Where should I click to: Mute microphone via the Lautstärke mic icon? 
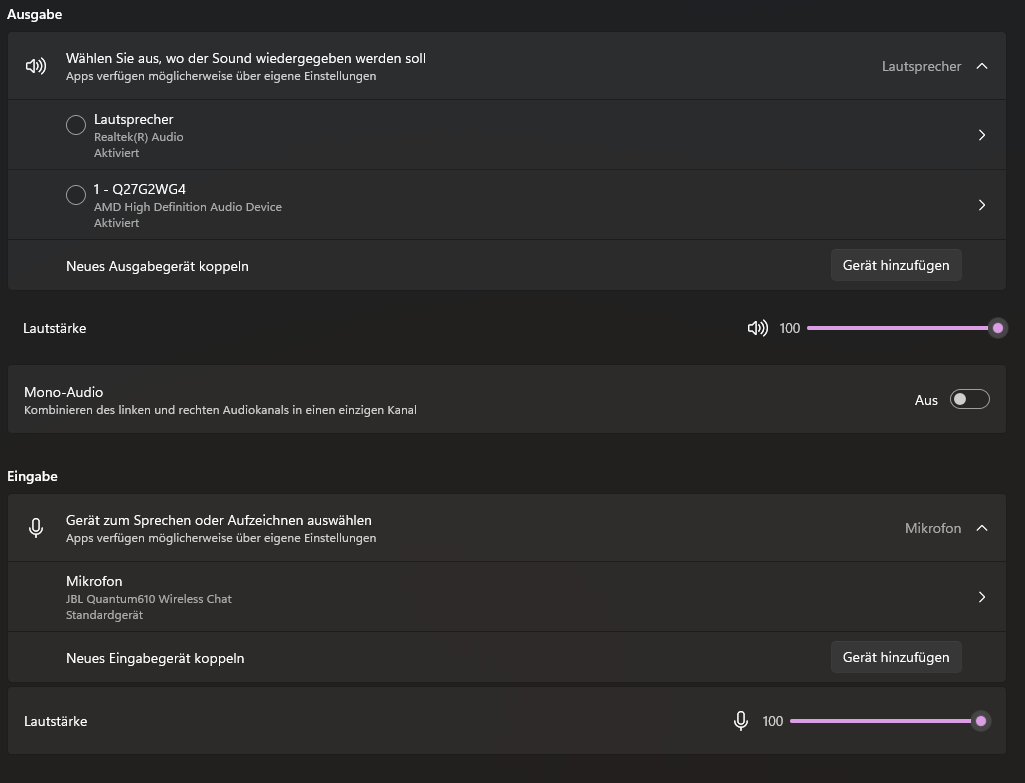pyautogui.click(x=741, y=721)
